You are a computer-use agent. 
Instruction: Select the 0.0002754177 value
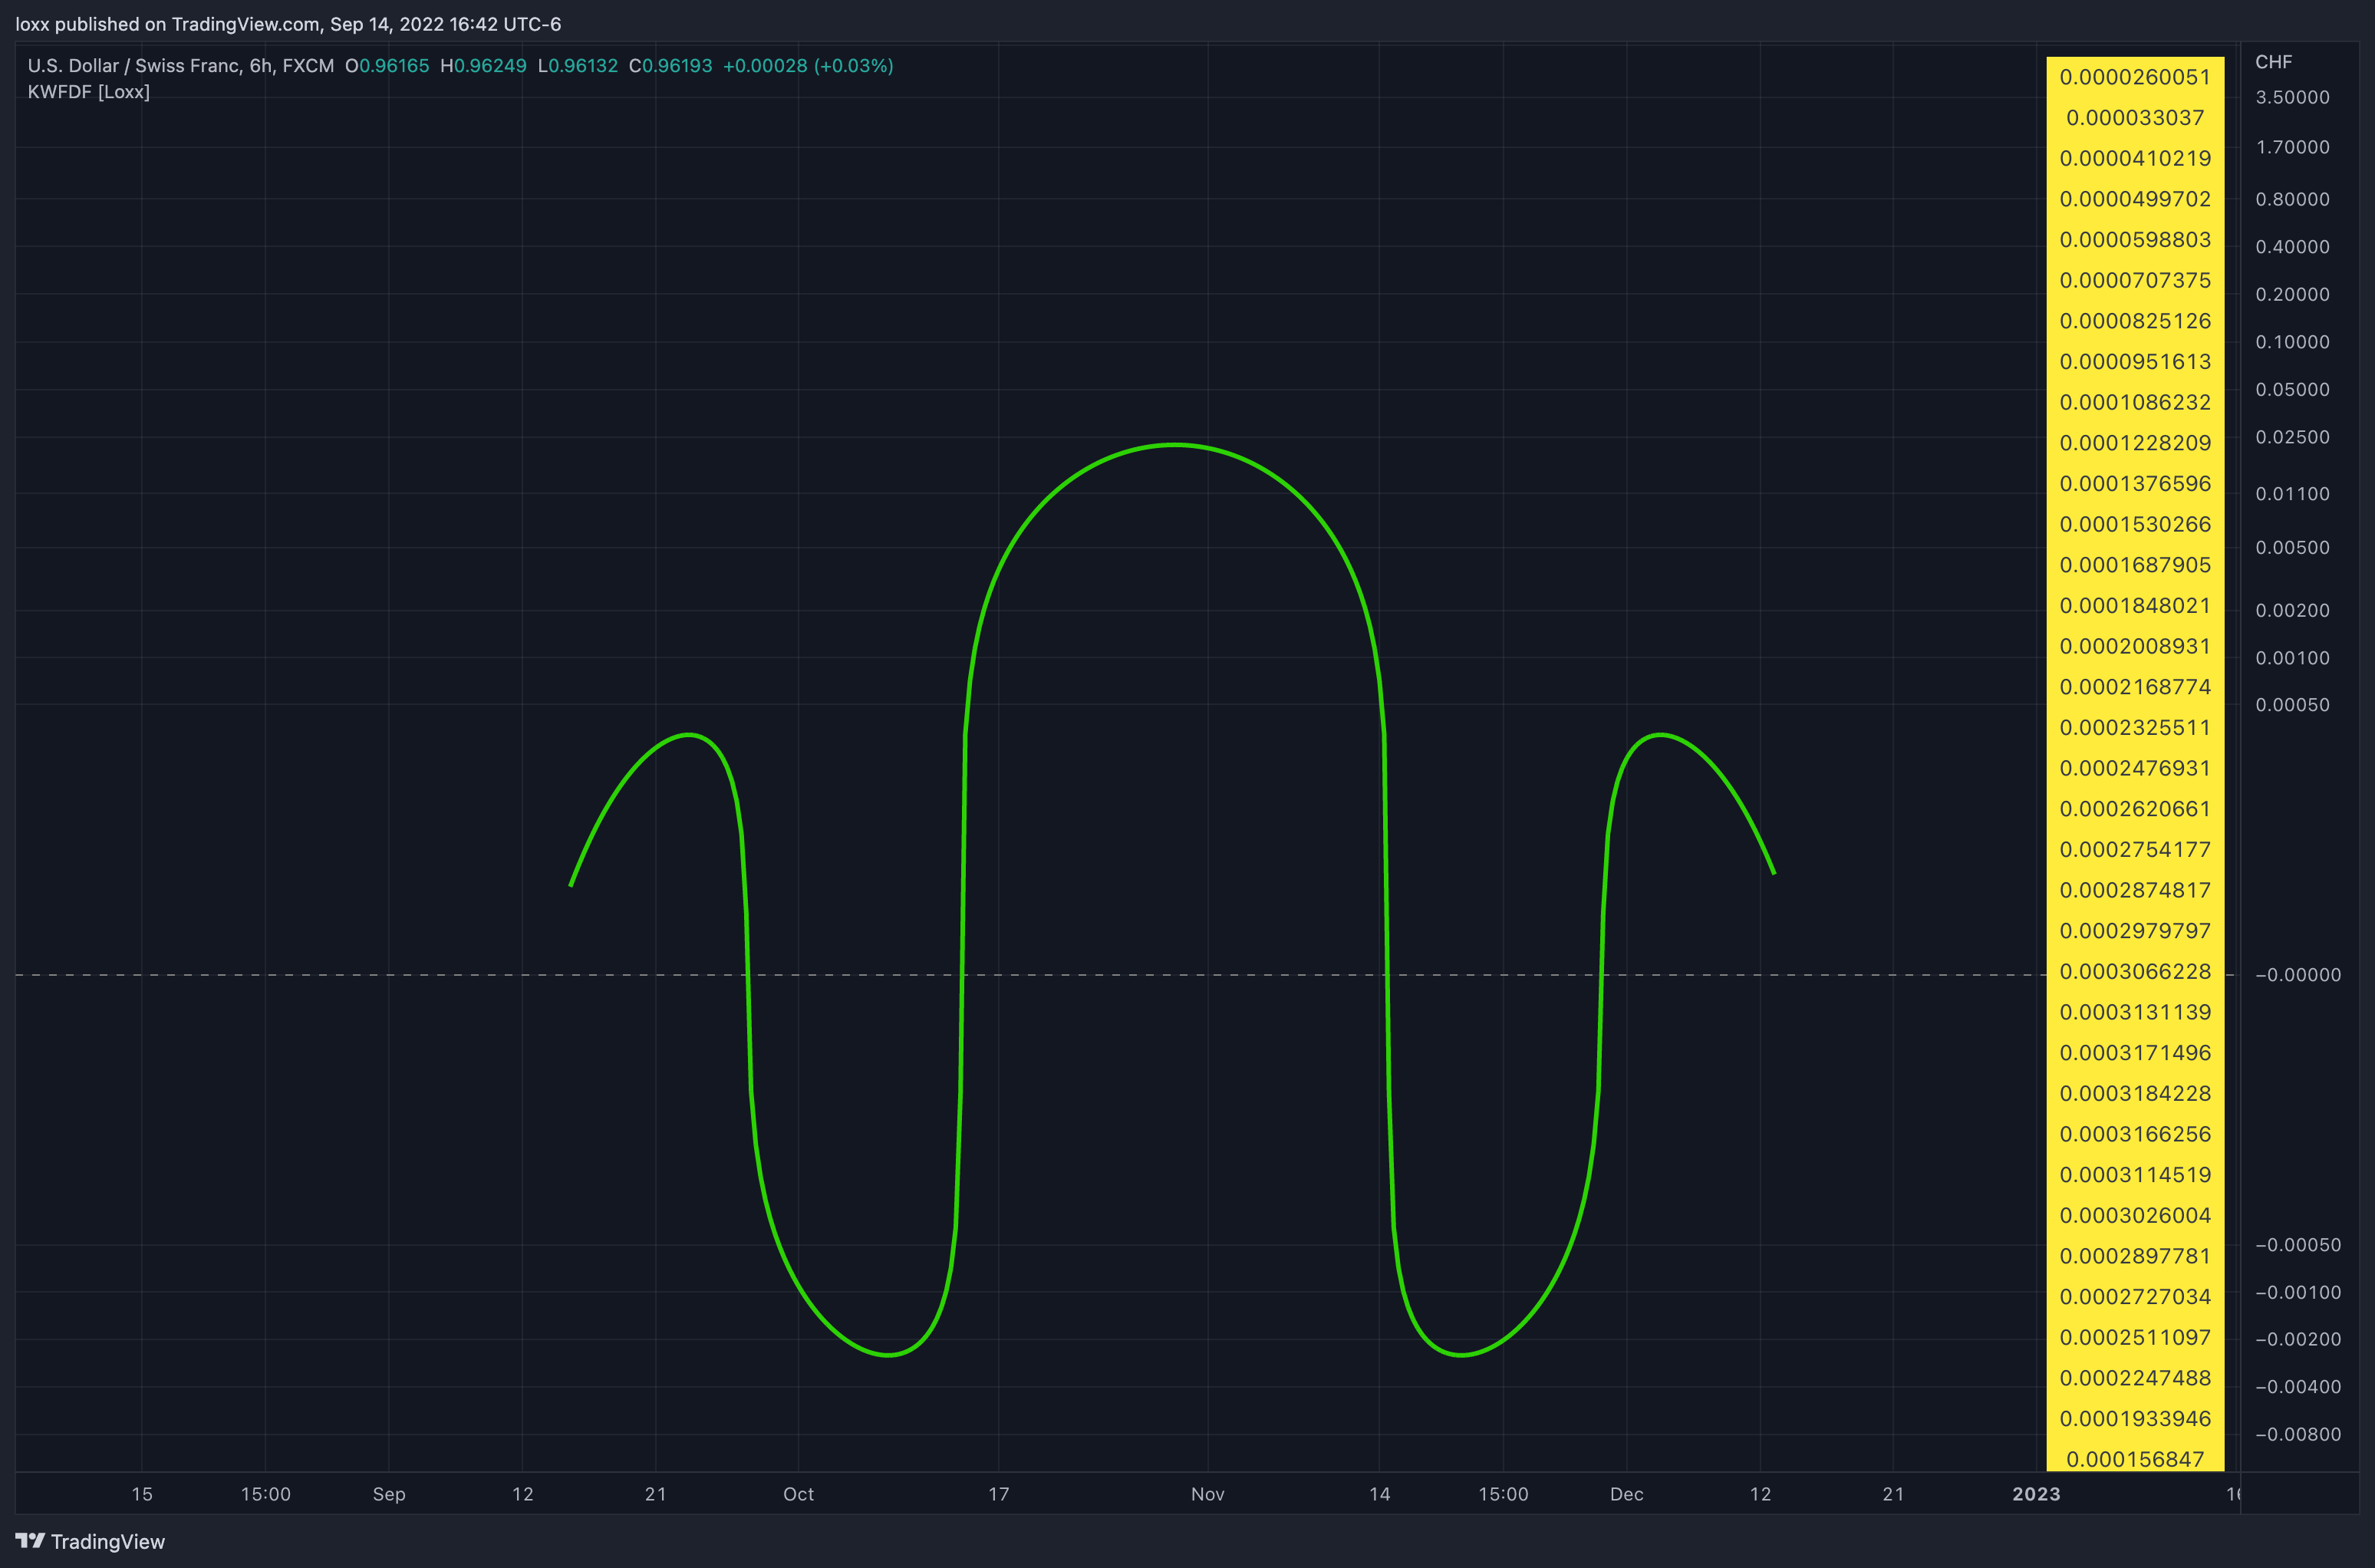(2135, 850)
